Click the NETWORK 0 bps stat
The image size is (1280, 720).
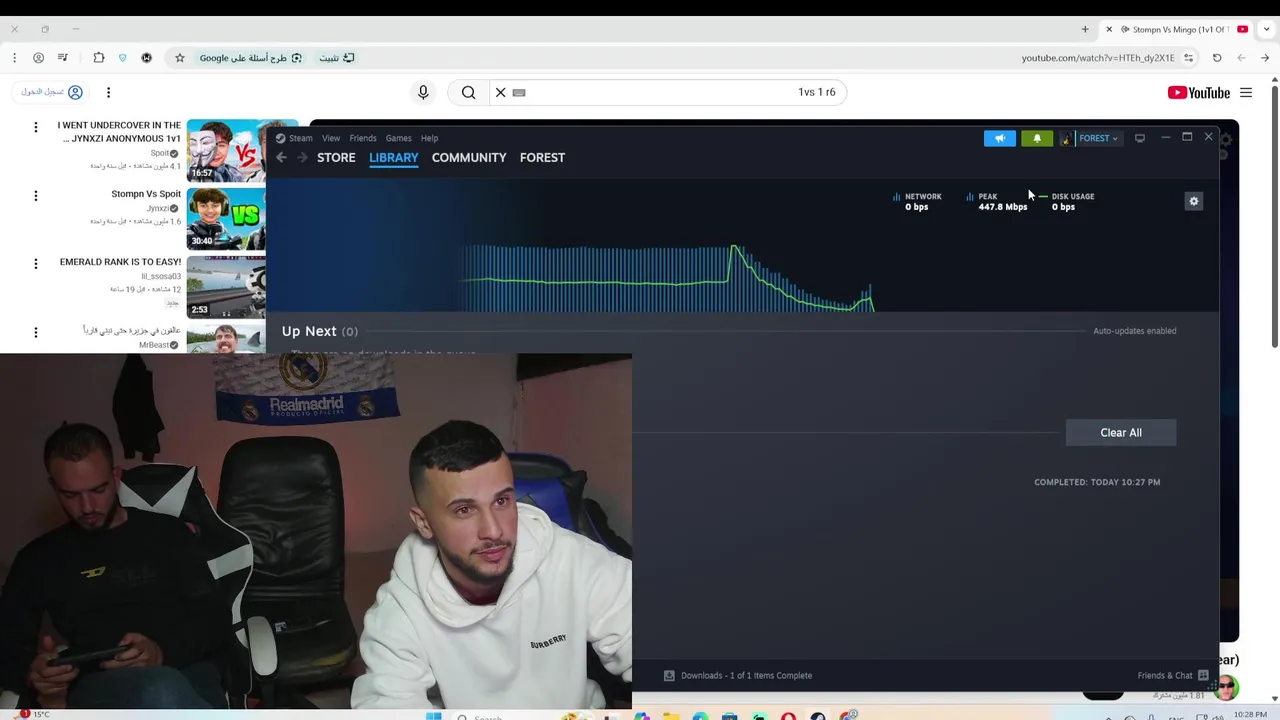click(x=917, y=201)
